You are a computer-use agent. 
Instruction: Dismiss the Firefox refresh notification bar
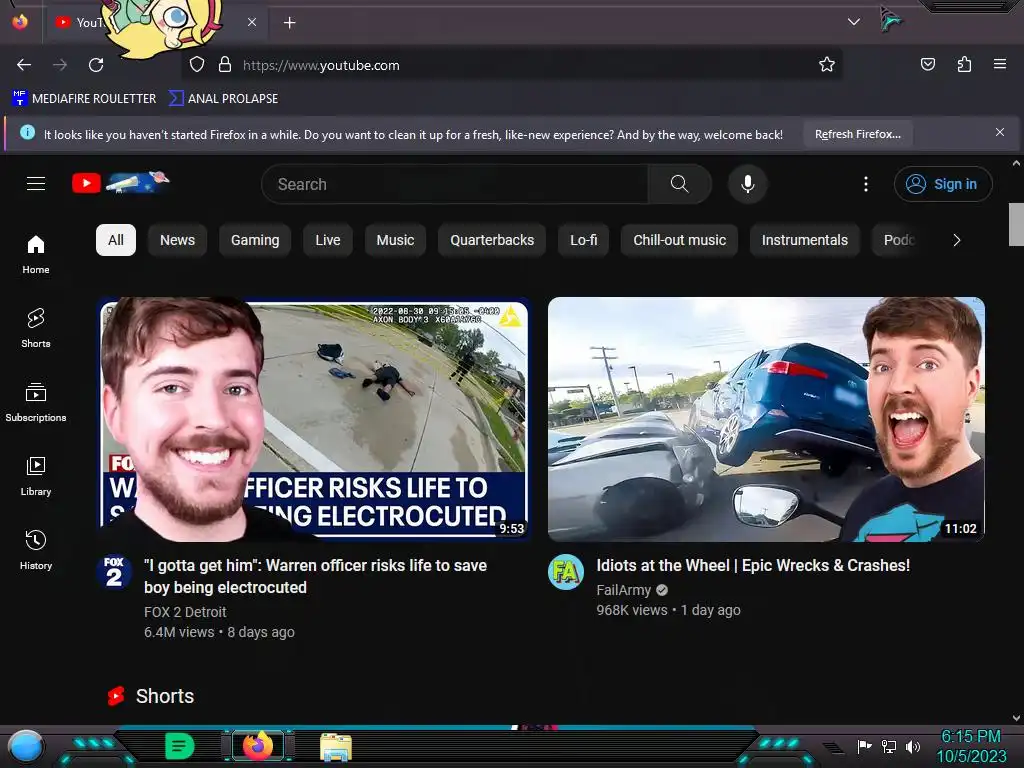pyautogui.click(x=1000, y=133)
